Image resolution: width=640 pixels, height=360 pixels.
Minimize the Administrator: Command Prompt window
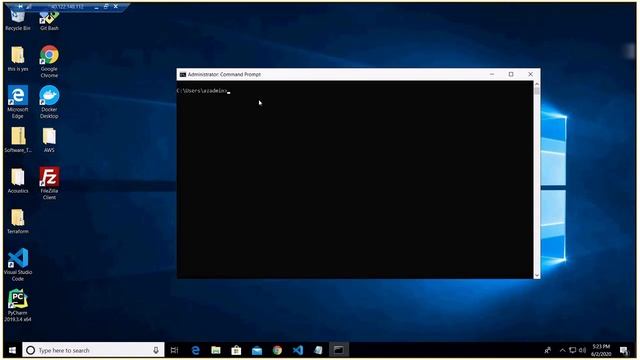point(492,74)
